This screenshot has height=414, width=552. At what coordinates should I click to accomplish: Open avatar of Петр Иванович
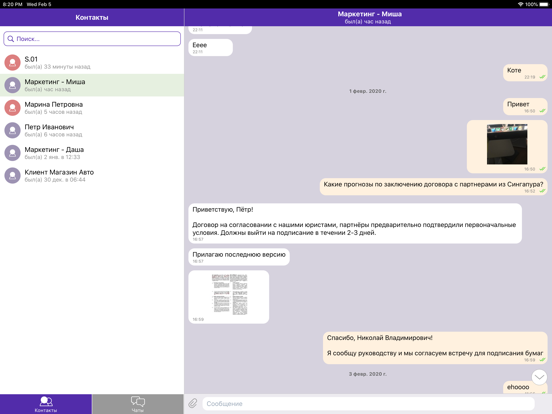[x=12, y=130]
